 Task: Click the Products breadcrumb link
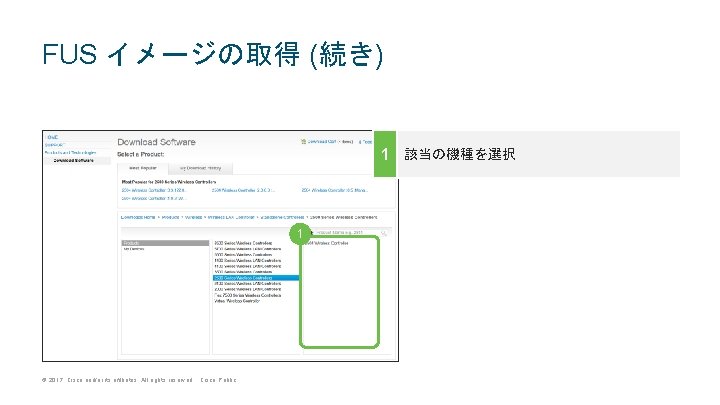(x=170, y=217)
